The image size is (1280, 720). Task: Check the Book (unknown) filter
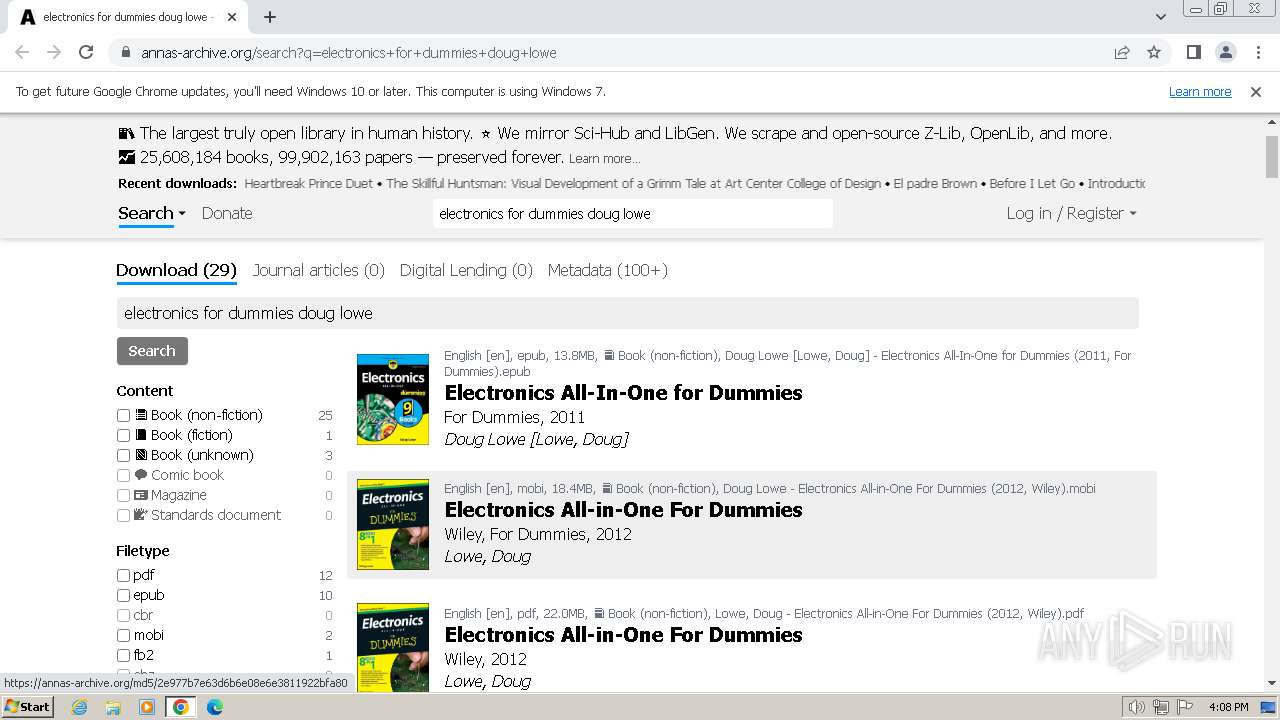point(123,455)
